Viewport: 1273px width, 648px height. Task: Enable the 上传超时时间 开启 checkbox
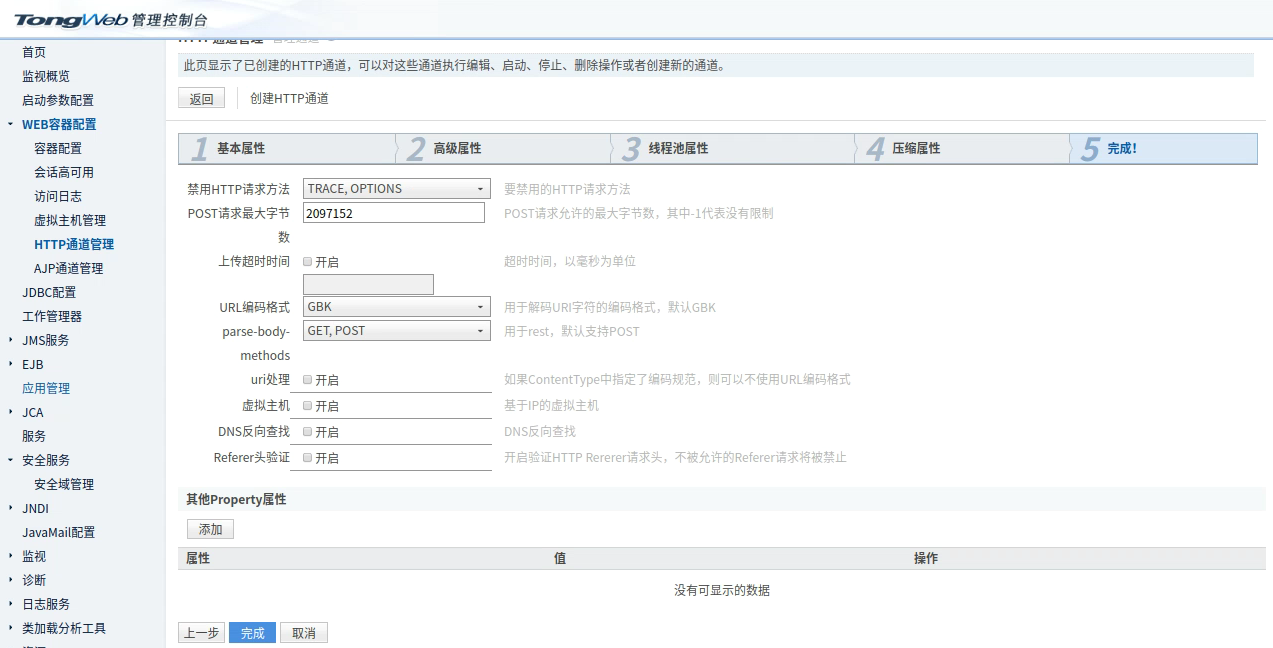(x=309, y=262)
